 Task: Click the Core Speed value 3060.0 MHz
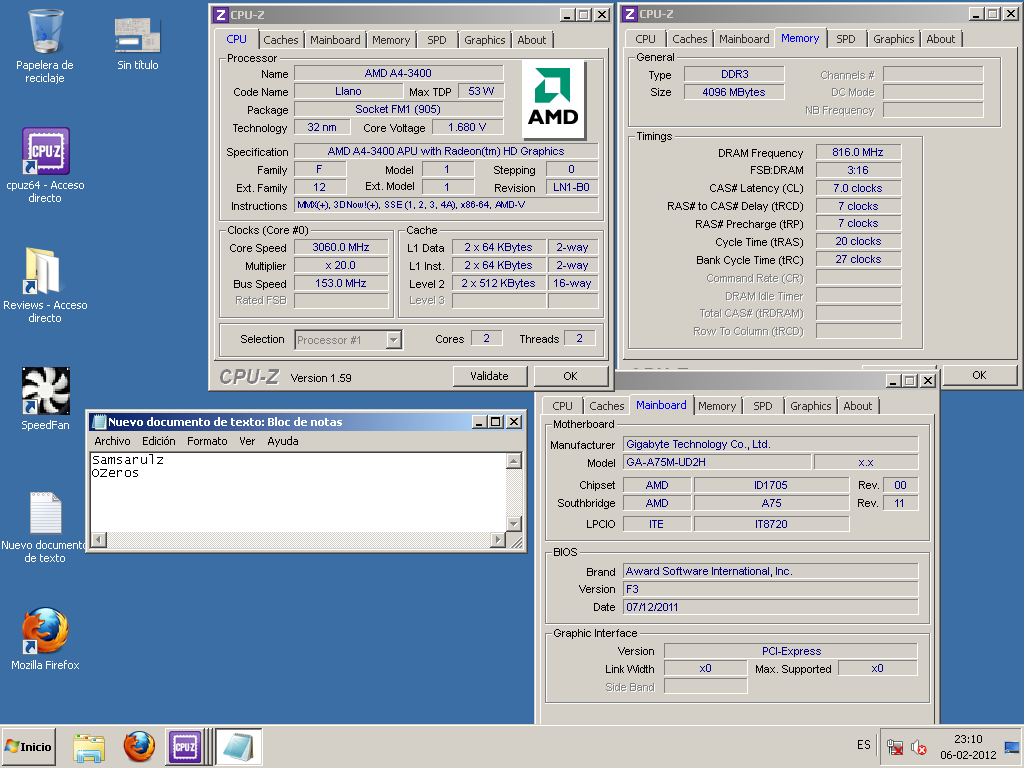click(x=341, y=248)
